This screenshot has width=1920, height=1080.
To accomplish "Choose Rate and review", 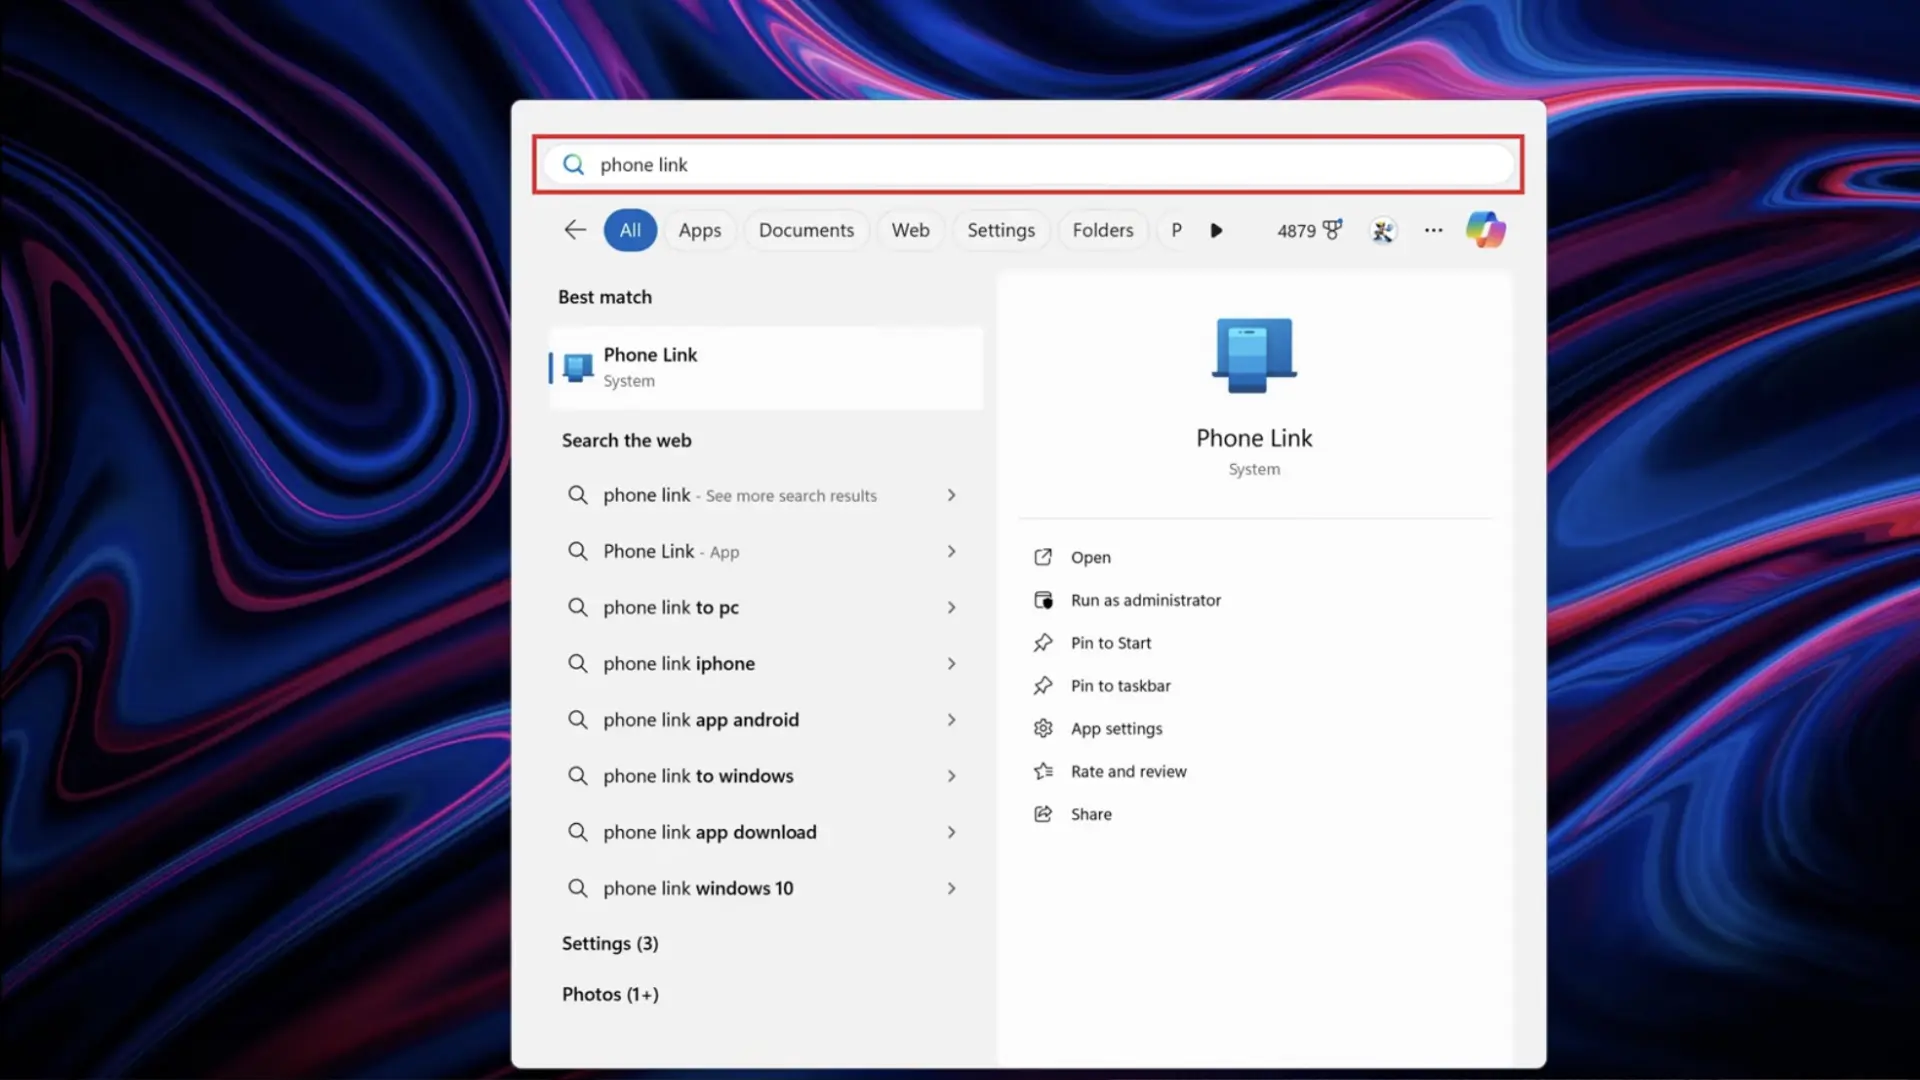I will (1128, 771).
